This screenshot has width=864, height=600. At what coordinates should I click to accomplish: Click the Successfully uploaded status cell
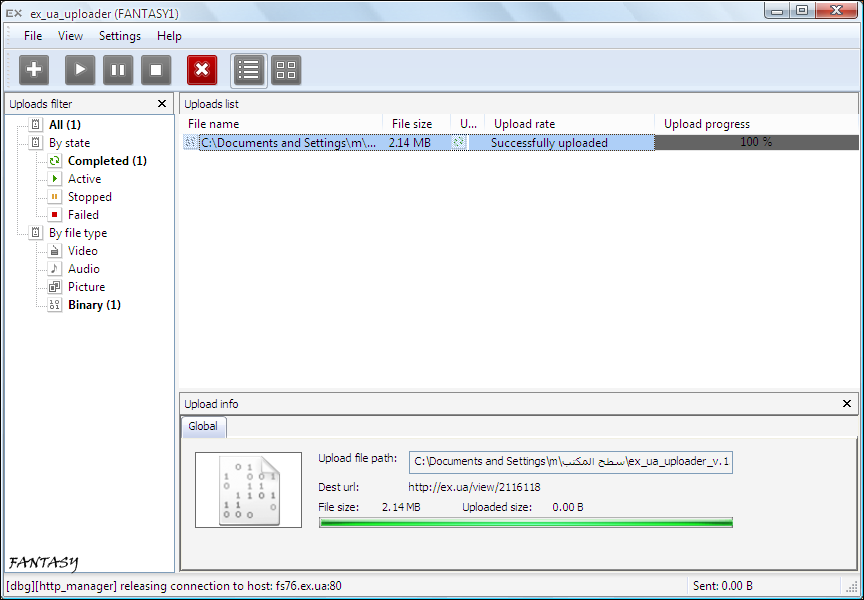tap(549, 143)
